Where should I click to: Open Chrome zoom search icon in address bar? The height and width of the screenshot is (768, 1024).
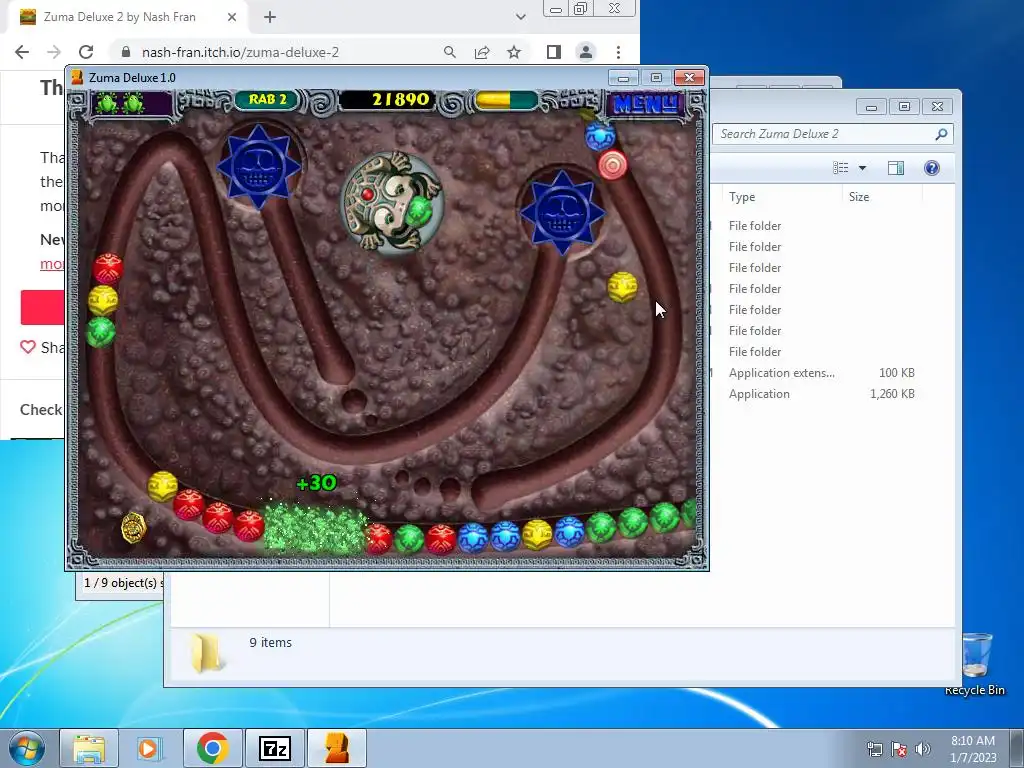coord(449,52)
